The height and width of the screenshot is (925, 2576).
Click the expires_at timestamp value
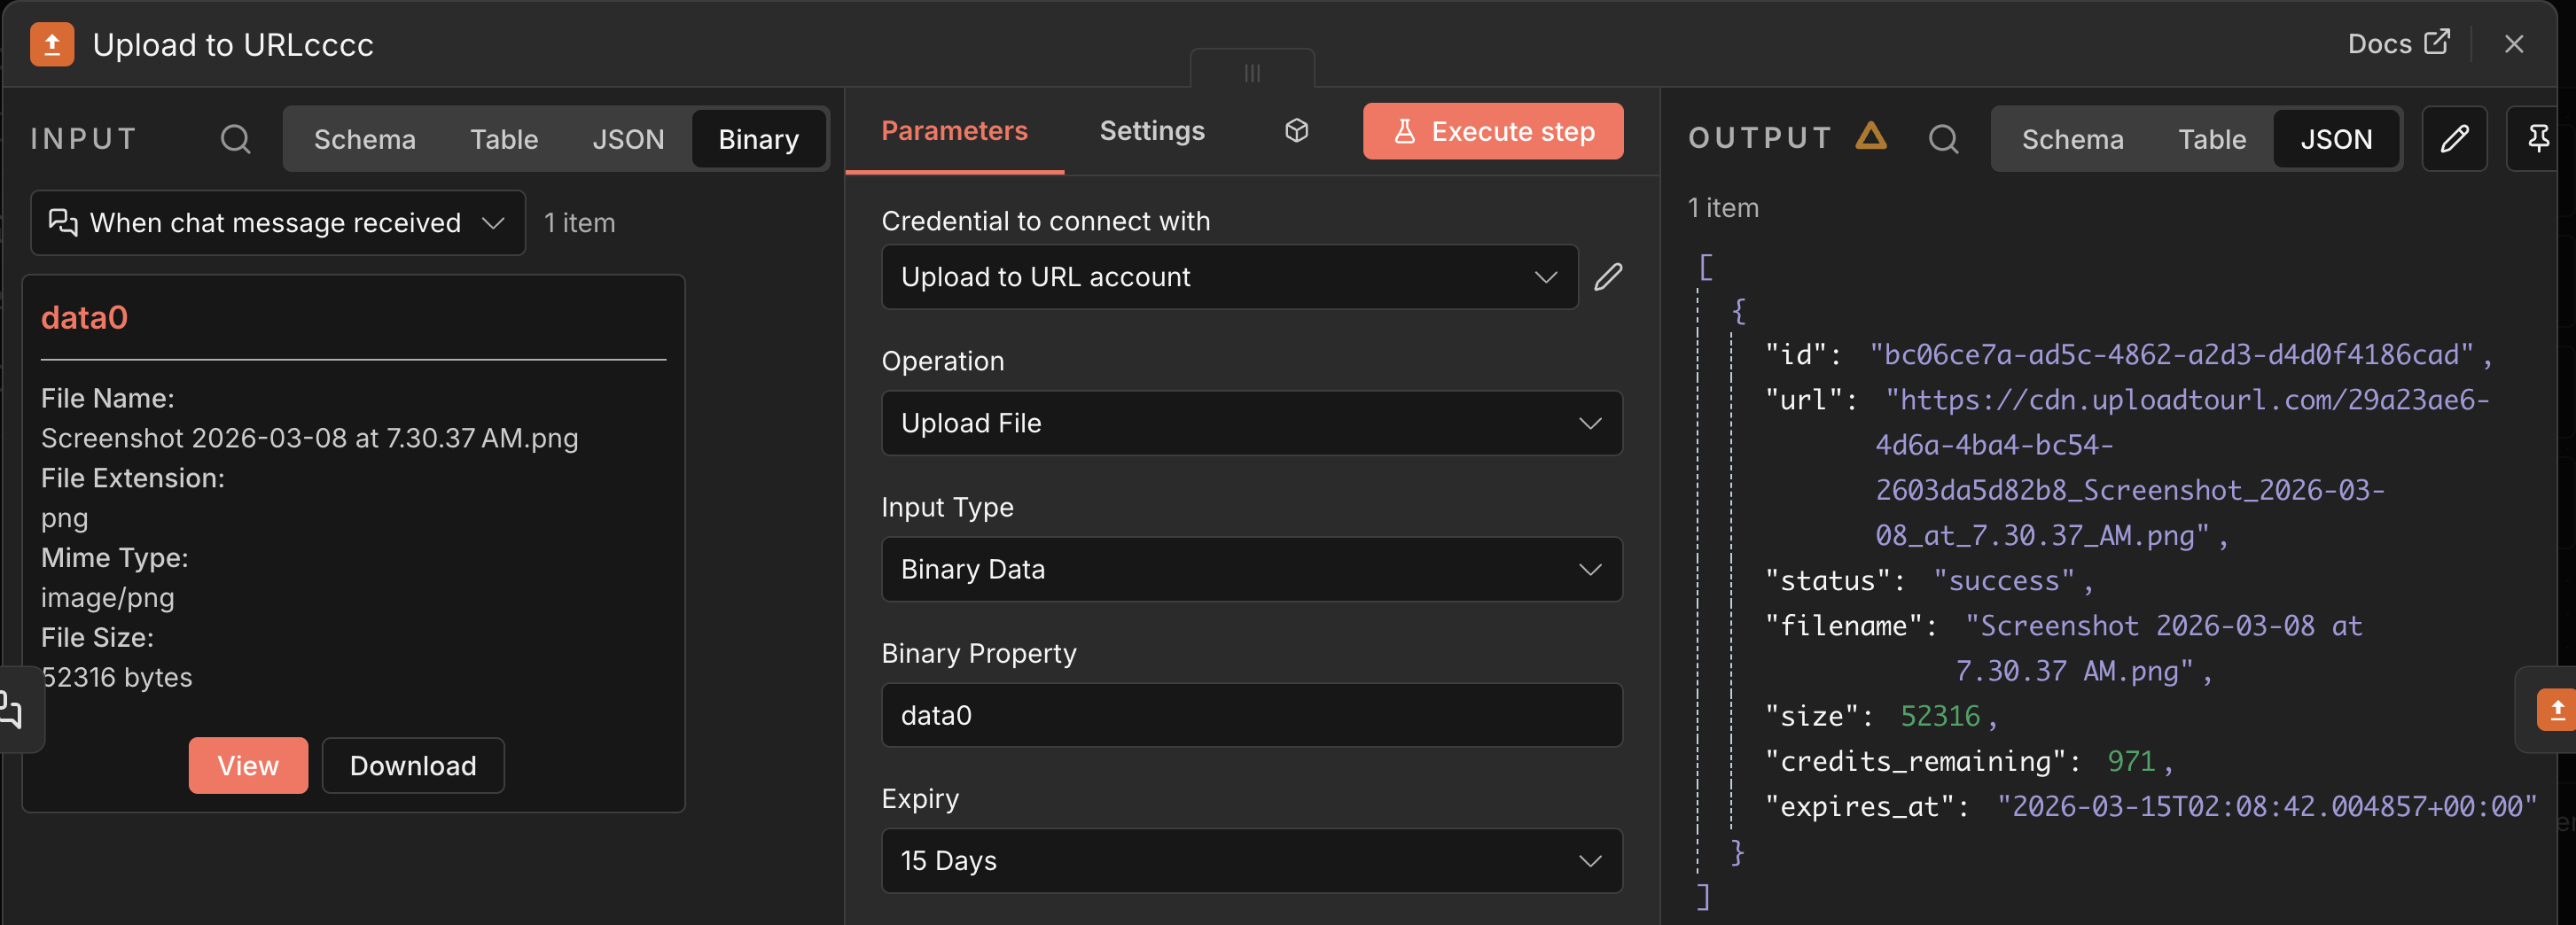[2267, 807]
